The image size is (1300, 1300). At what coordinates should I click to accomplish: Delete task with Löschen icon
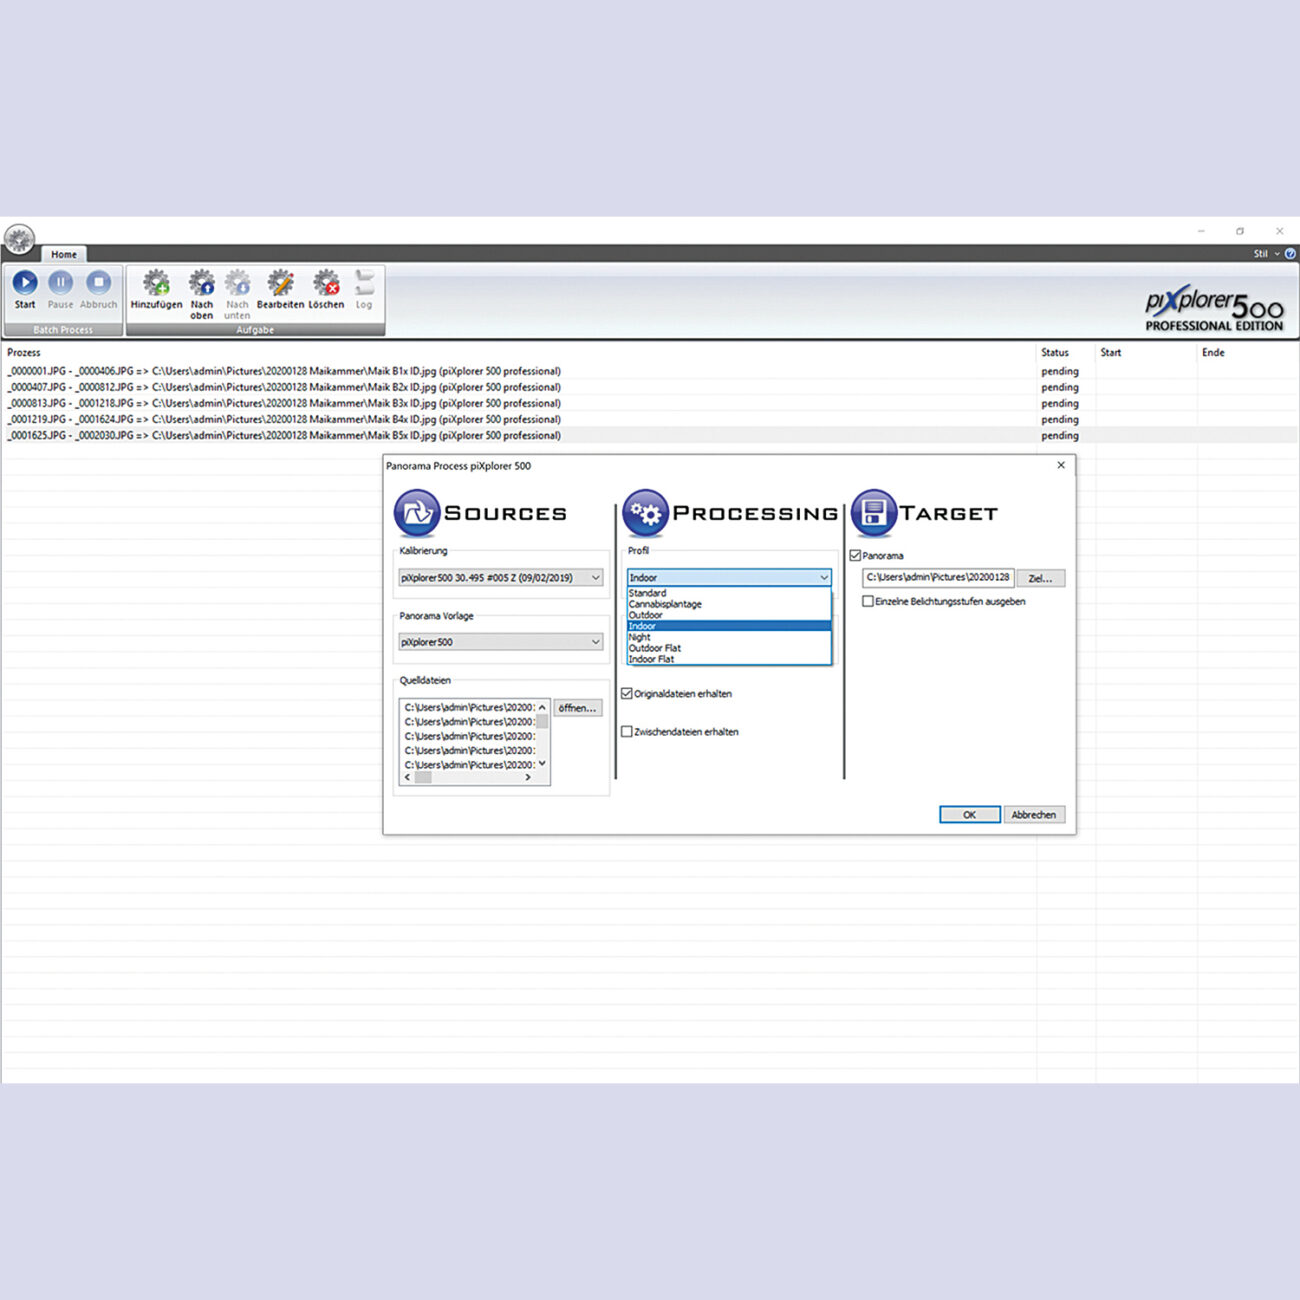tap(326, 283)
